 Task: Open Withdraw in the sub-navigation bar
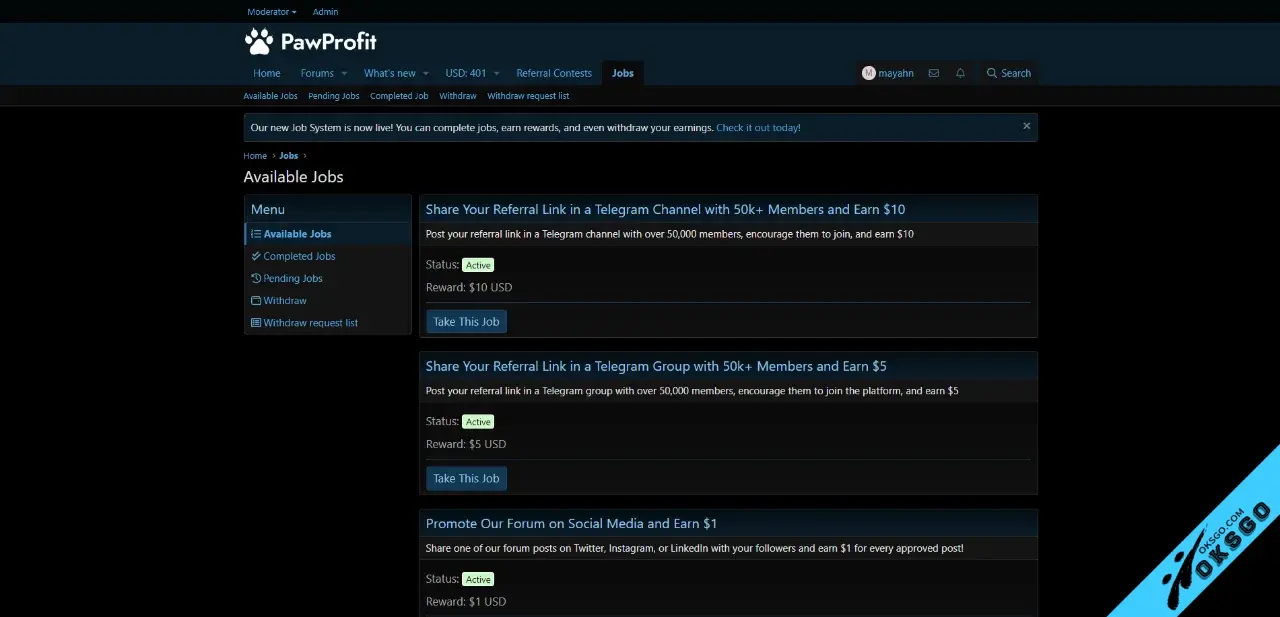pos(458,96)
